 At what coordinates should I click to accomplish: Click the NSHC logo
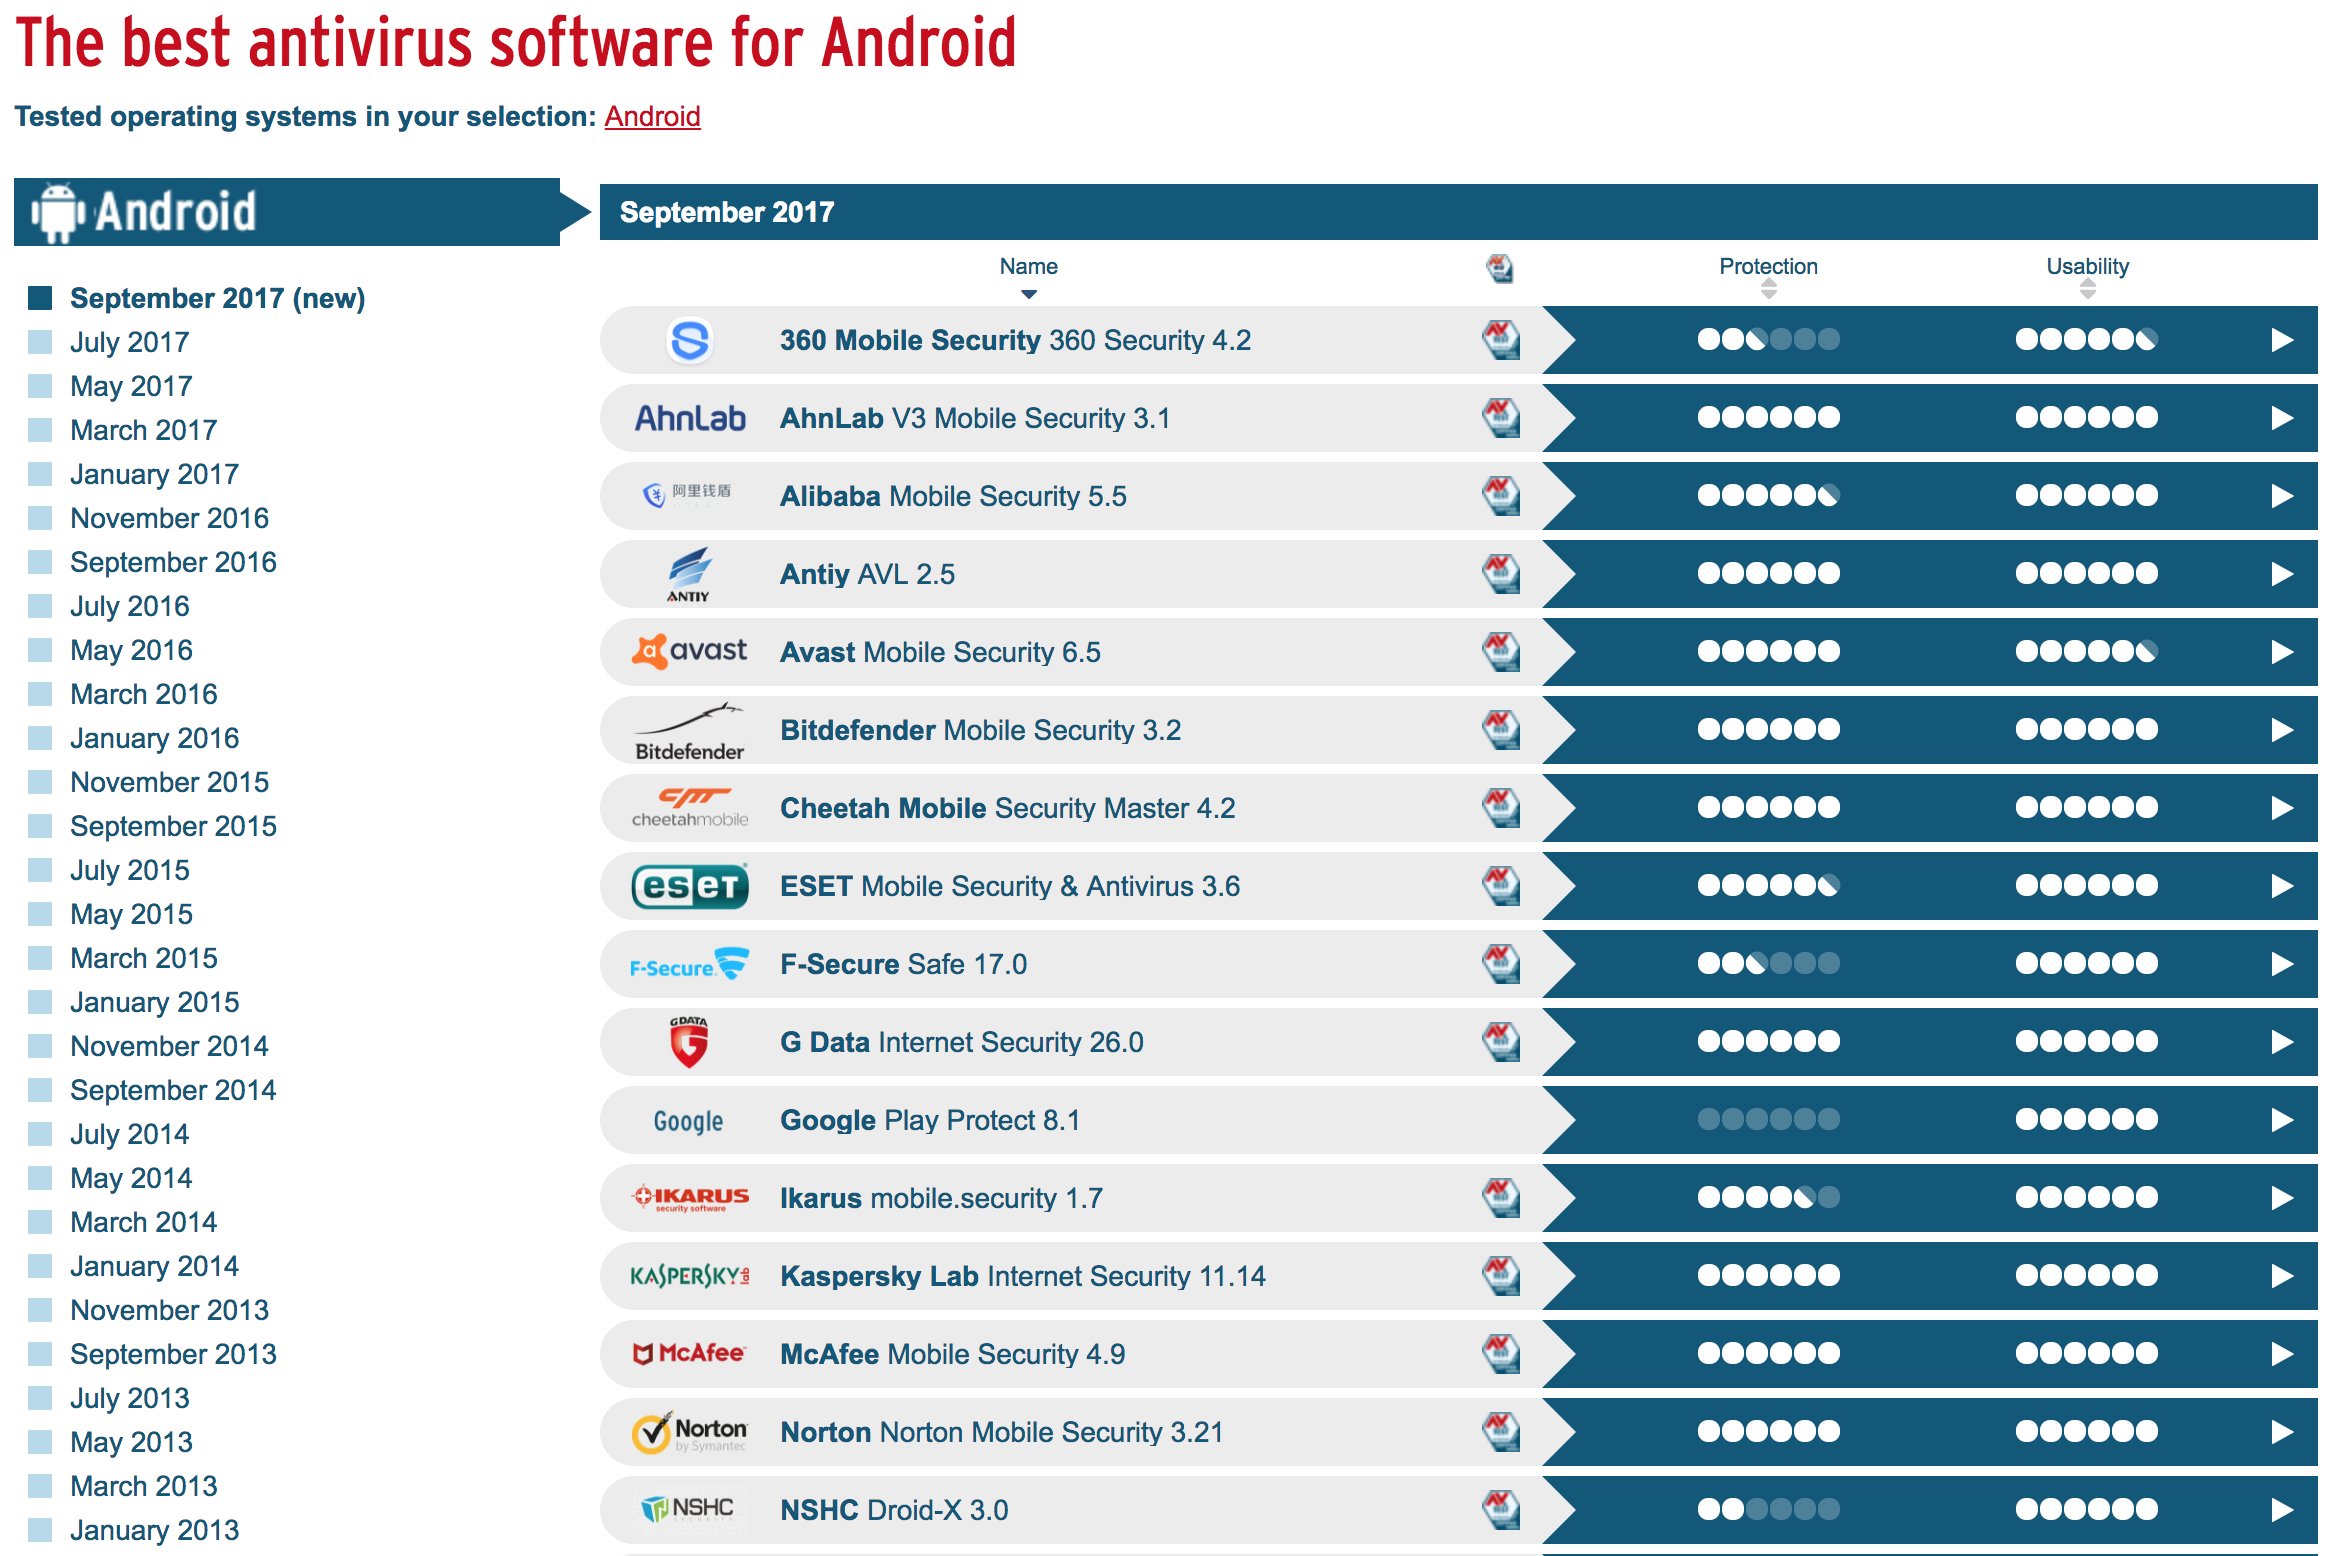[688, 1509]
